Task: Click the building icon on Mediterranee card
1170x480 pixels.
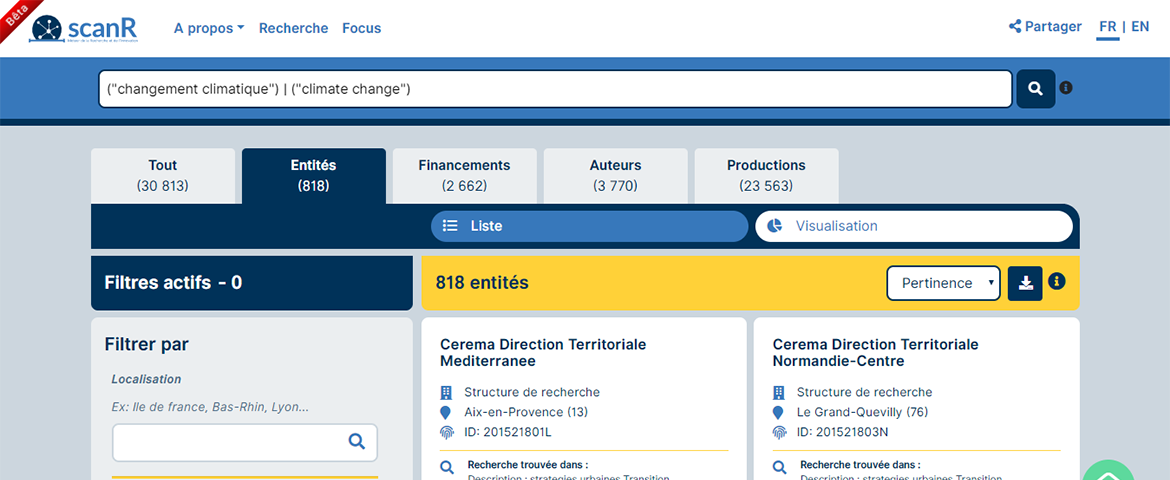Action: 446,393
